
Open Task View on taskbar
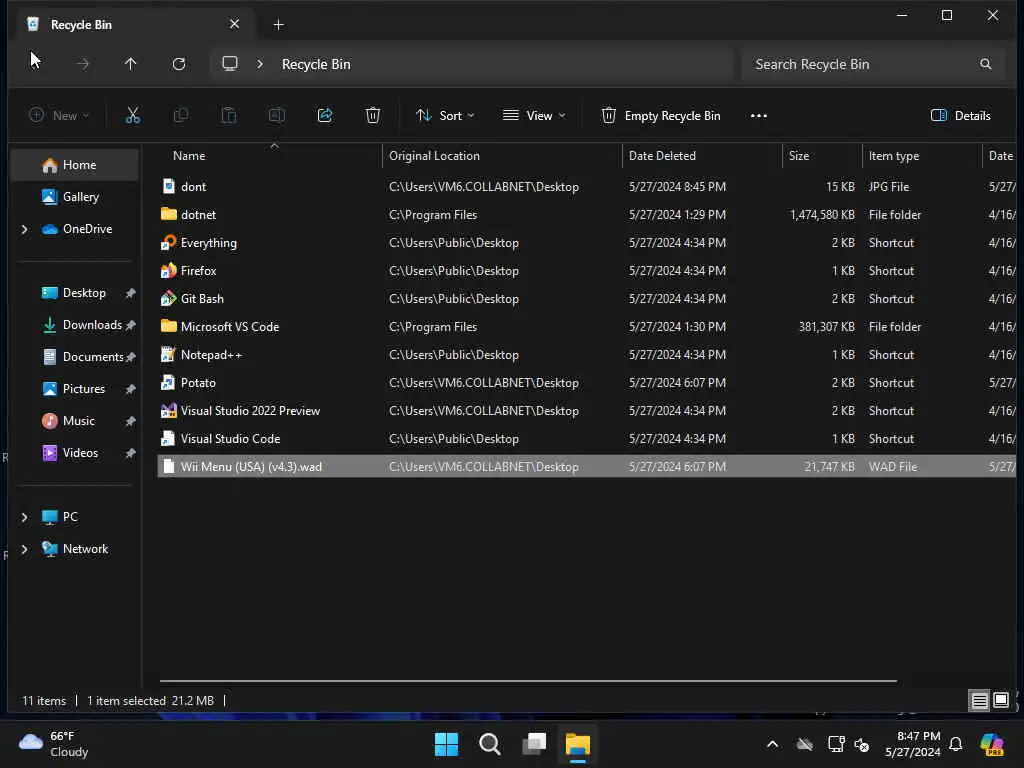click(534, 744)
